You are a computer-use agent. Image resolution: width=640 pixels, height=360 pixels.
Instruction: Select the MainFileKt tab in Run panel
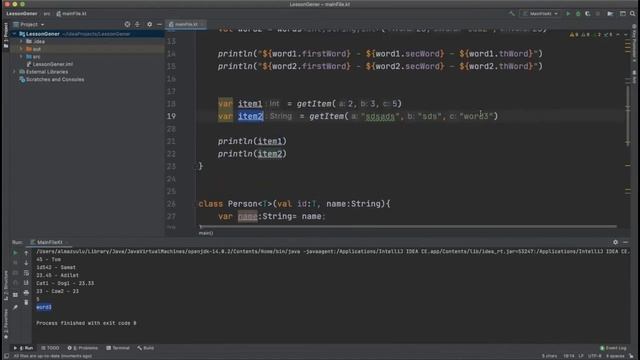(x=49, y=242)
